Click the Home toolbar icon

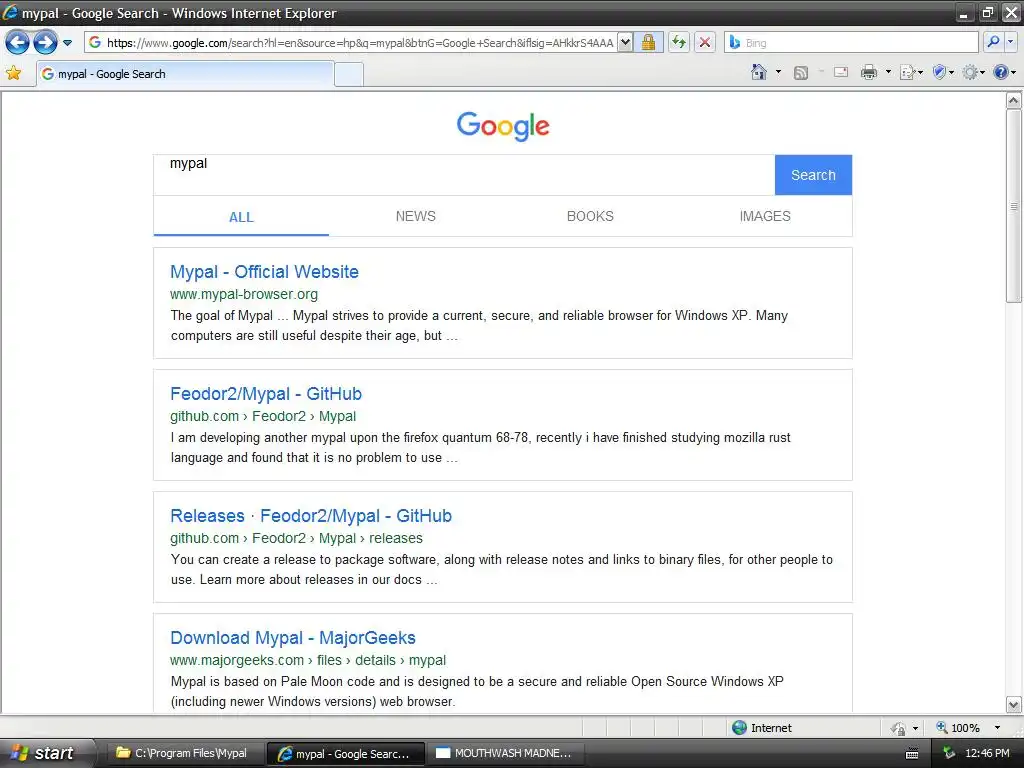(x=759, y=72)
